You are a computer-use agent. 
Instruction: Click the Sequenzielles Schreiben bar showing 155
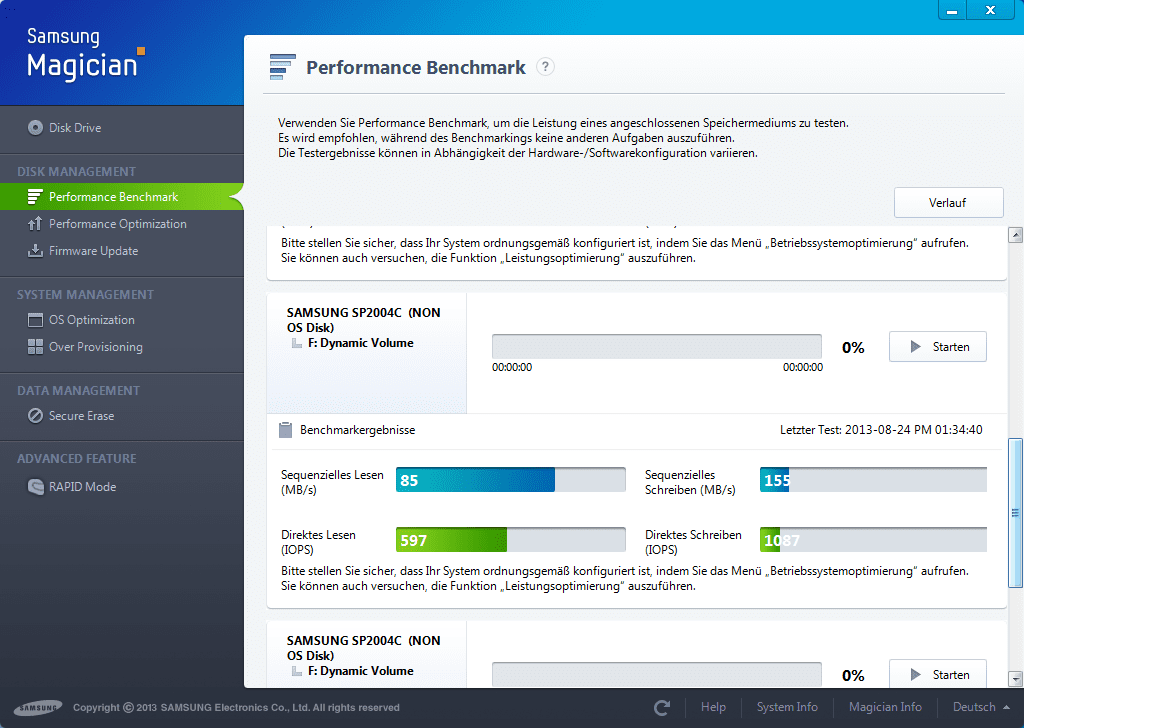coord(873,480)
